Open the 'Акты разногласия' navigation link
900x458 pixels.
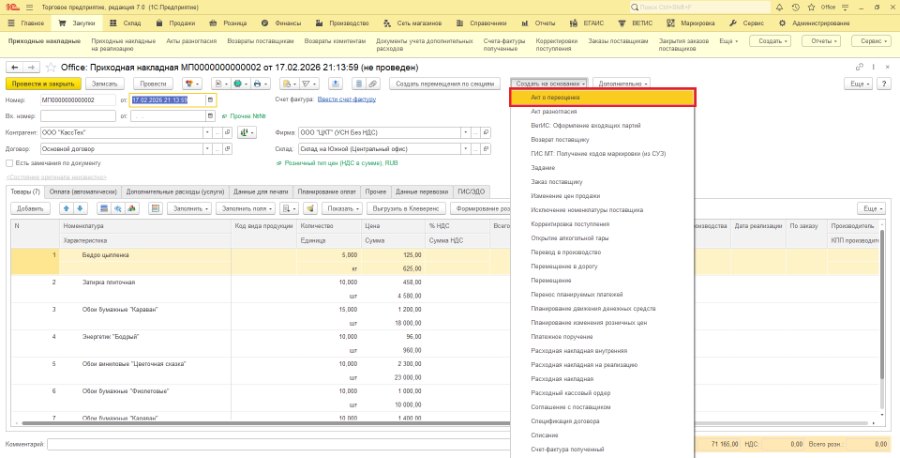point(191,41)
